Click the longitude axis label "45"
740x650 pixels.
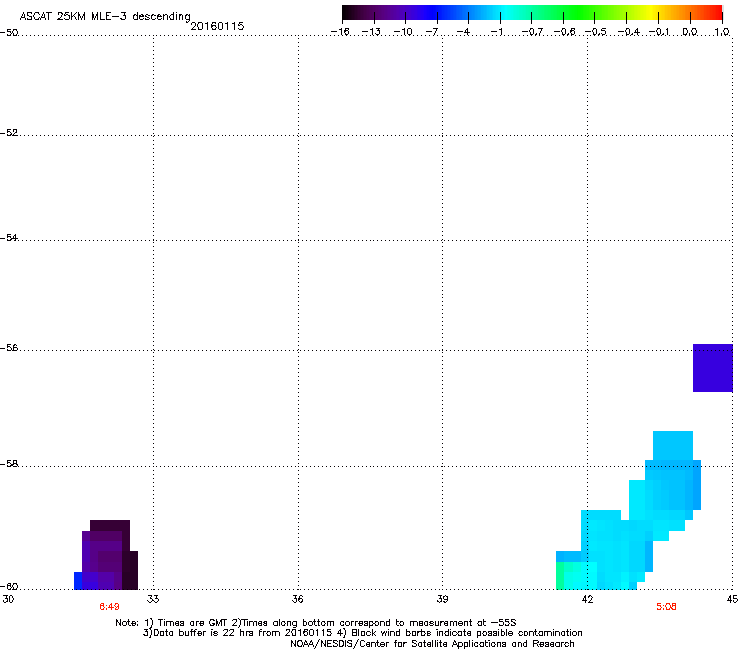click(732, 599)
